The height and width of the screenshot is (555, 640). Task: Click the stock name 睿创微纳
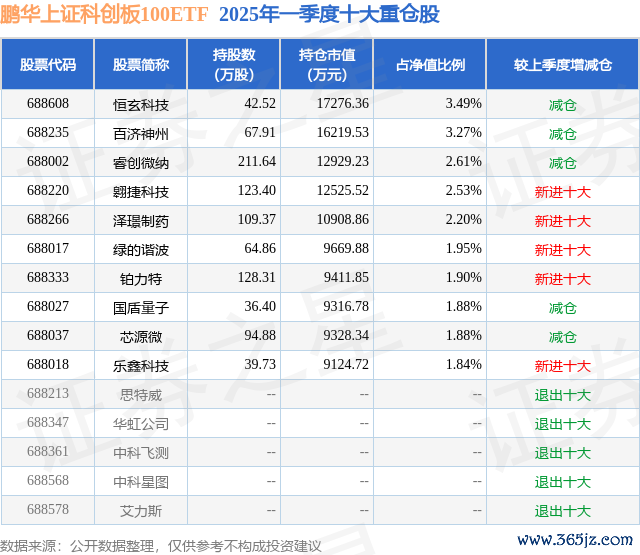[141, 162]
